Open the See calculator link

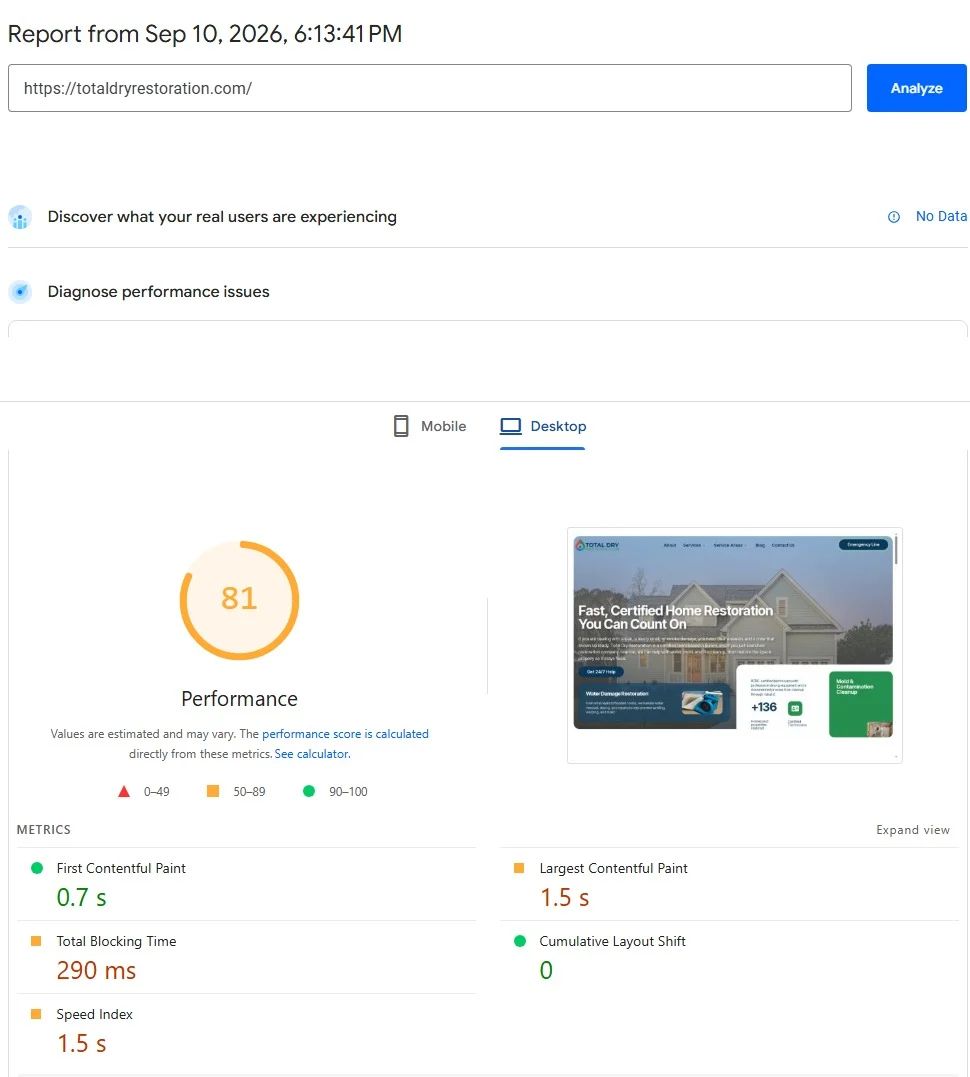(x=312, y=753)
